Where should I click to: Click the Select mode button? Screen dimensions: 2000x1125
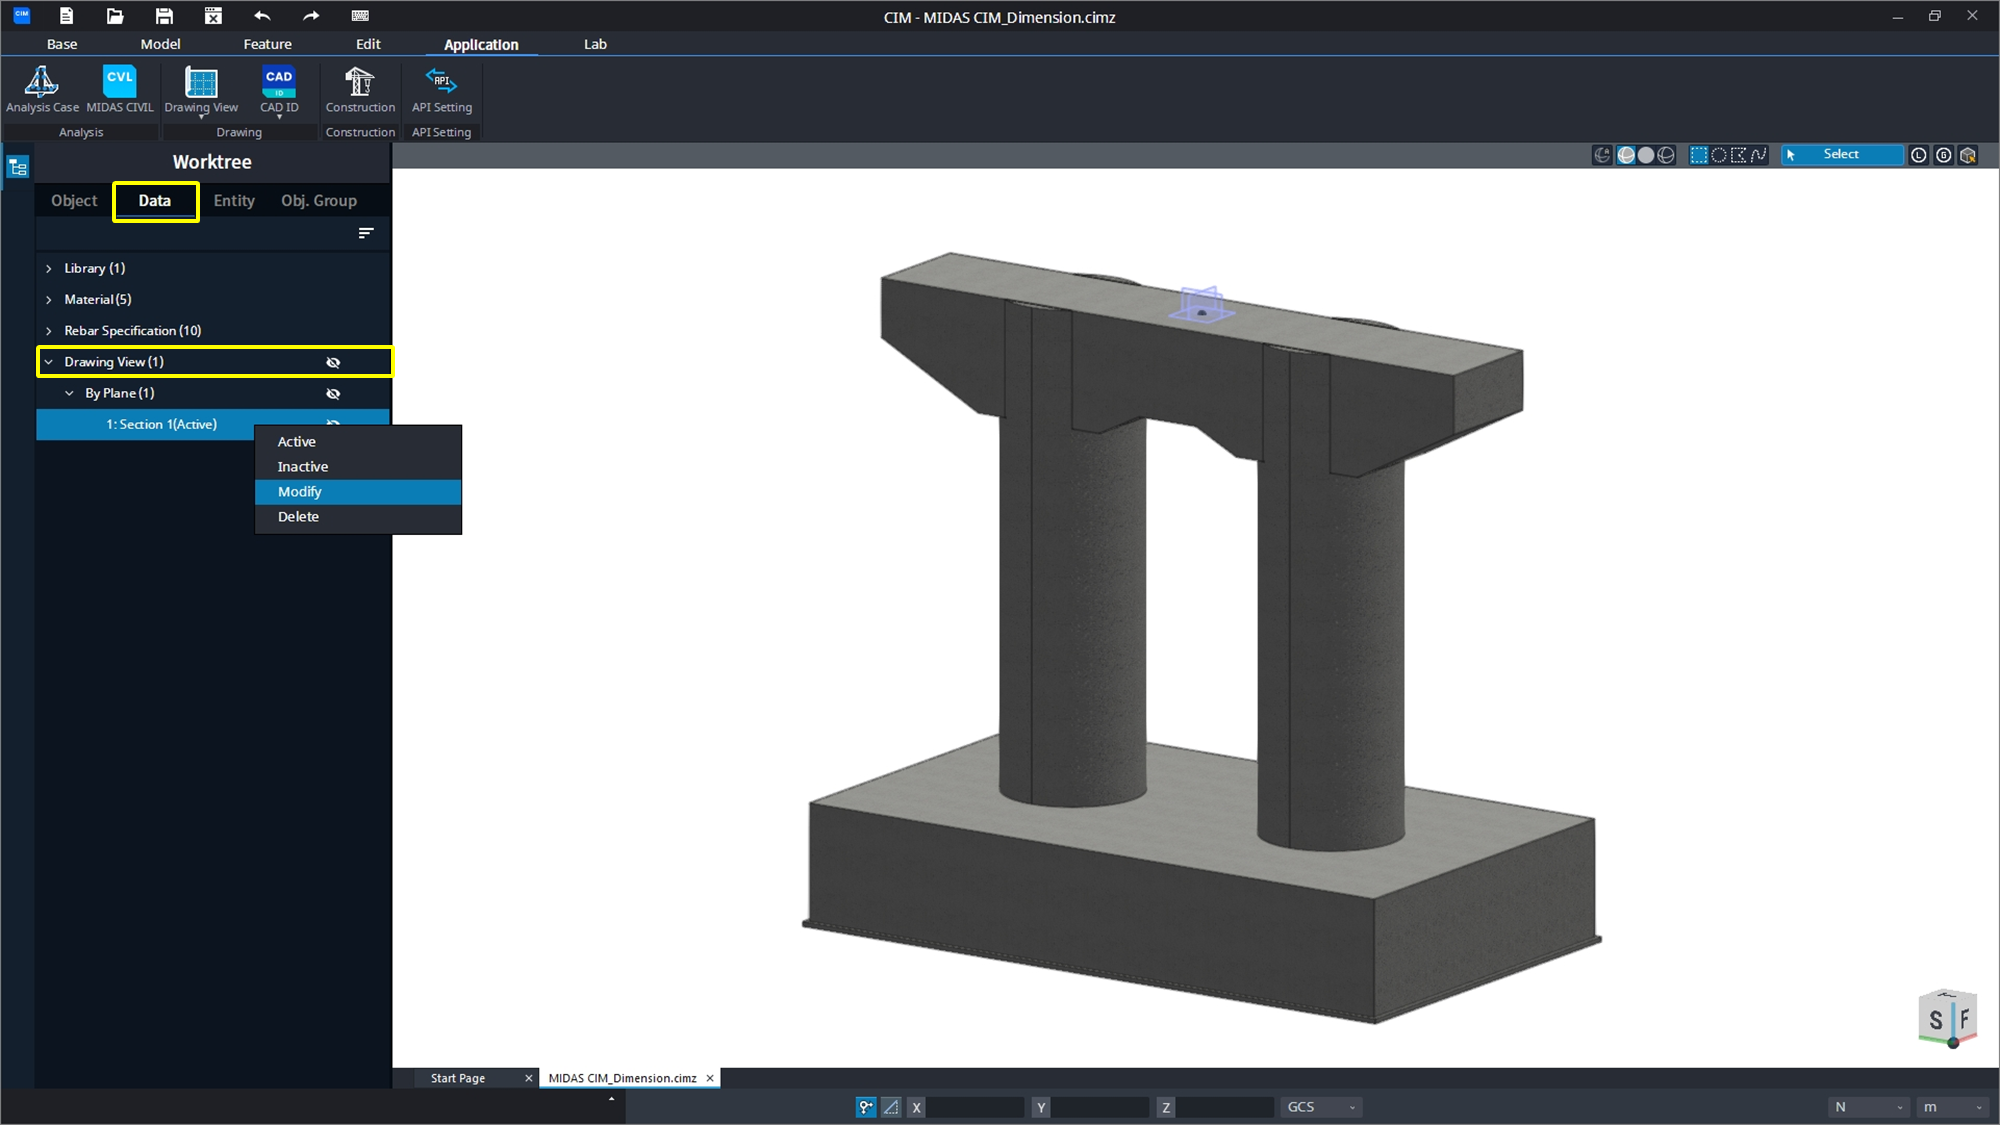[1840, 155]
